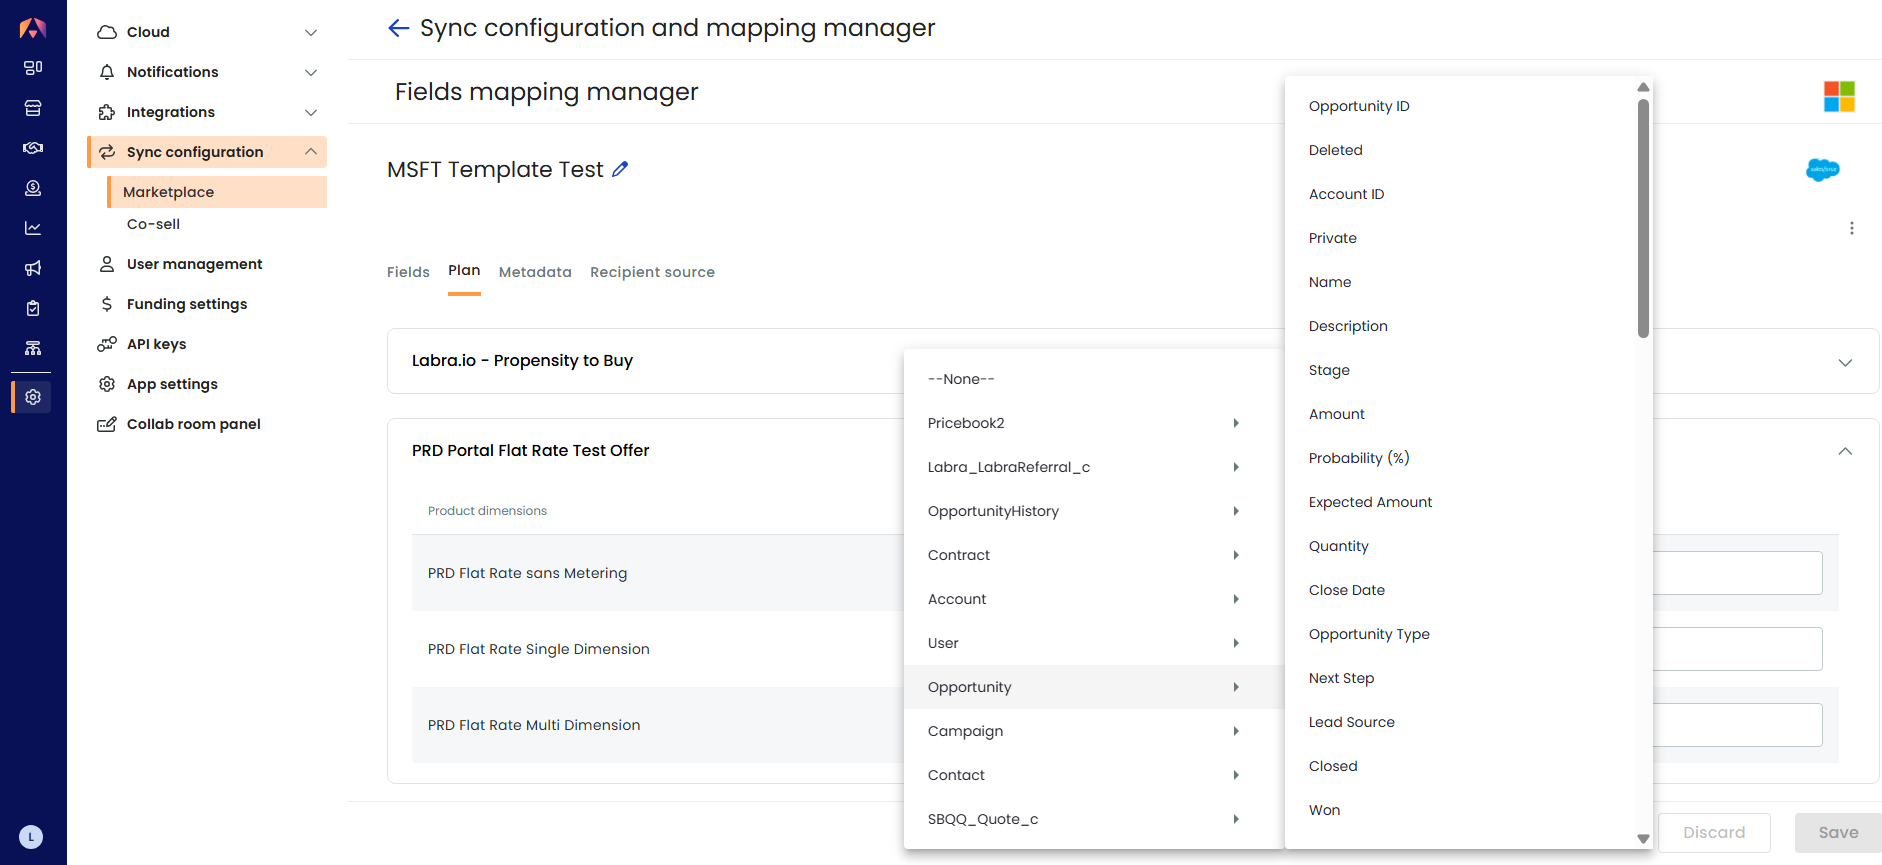Switch to the Metadata tab
Image resolution: width=1882 pixels, height=865 pixels.
pyautogui.click(x=535, y=272)
